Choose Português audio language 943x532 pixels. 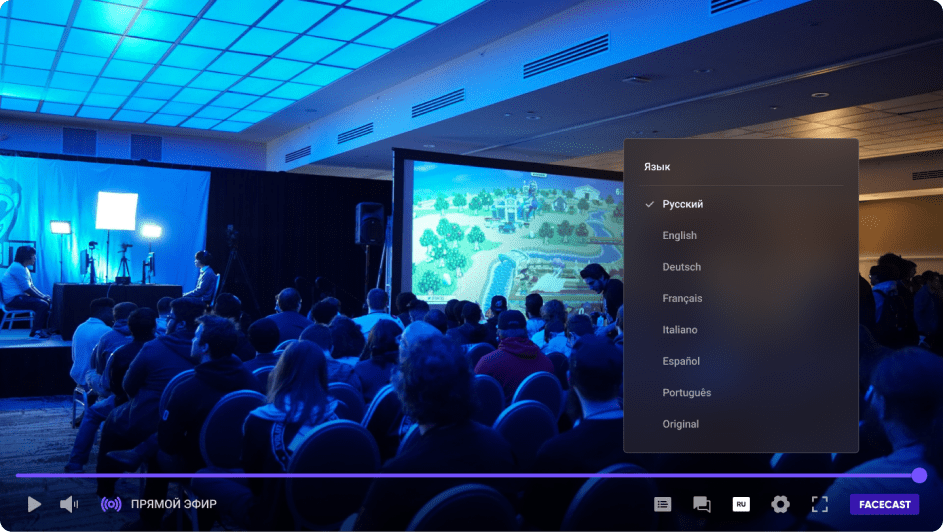pyautogui.click(x=686, y=393)
